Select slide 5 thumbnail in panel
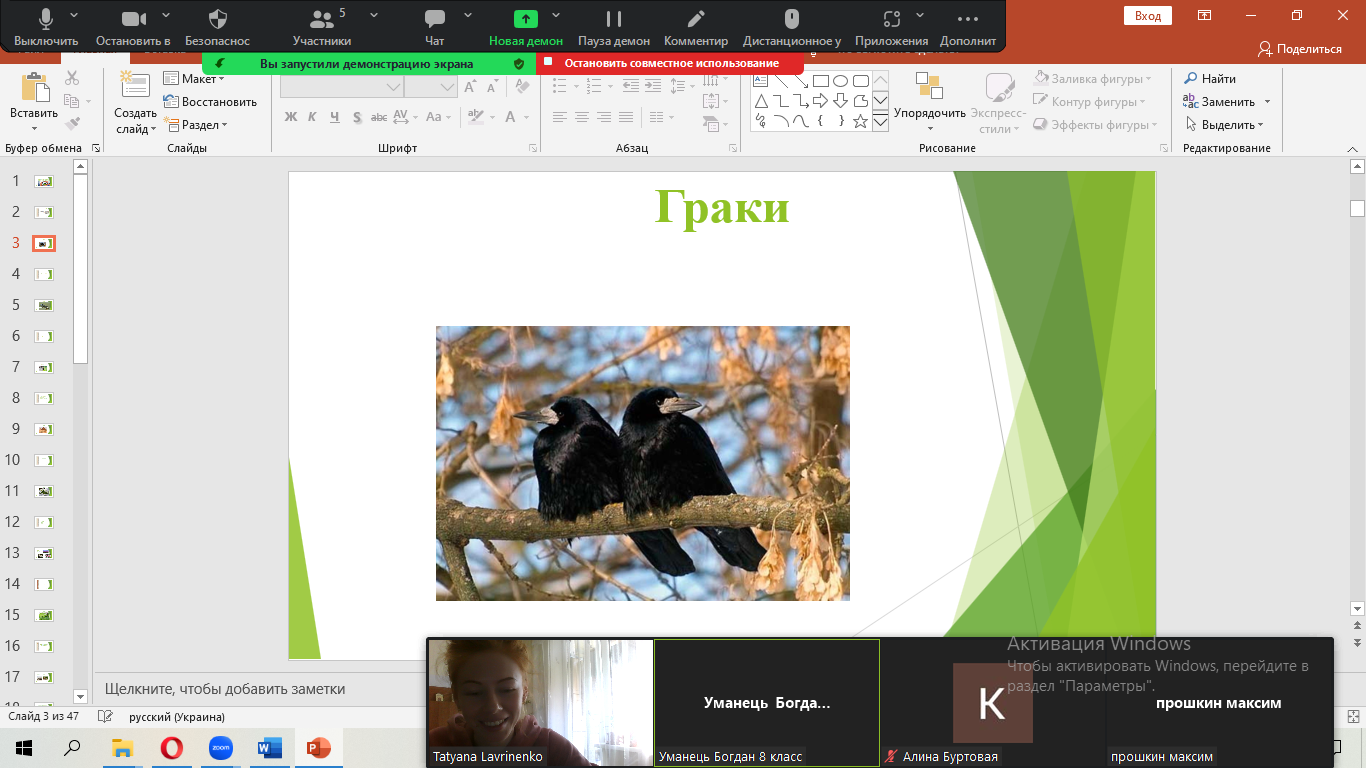Screen dimensions: 1366x768 point(44,305)
